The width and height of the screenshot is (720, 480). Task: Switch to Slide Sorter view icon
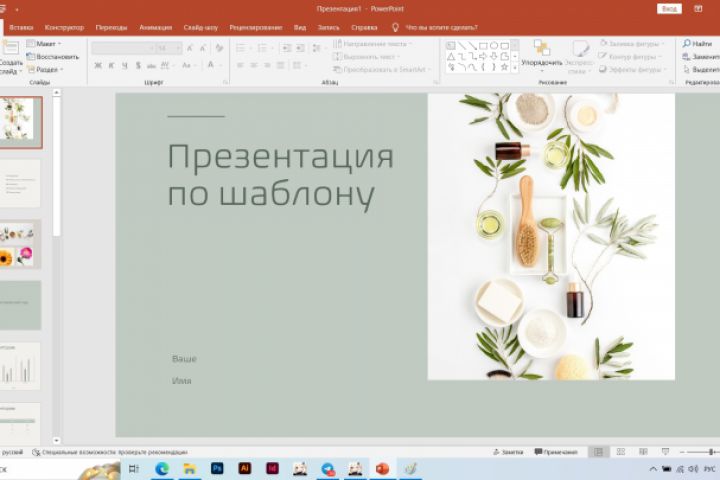point(621,452)
